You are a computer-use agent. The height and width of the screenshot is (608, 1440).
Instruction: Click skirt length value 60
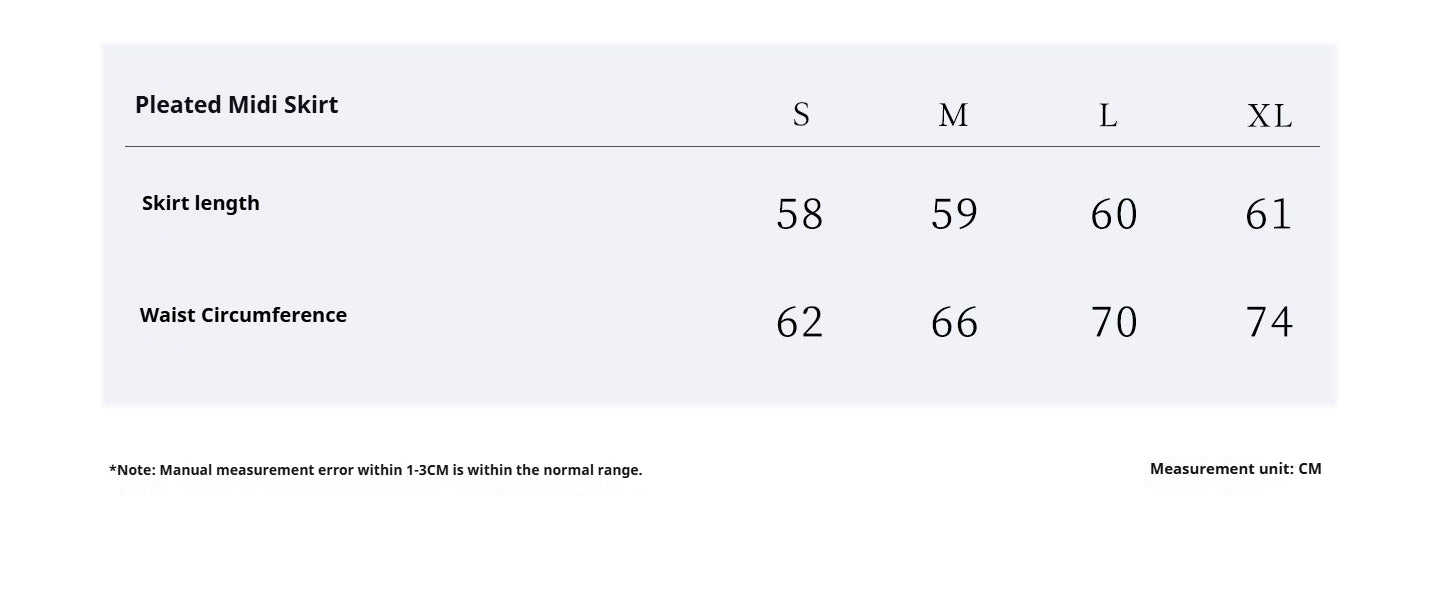coord(1114,214)
